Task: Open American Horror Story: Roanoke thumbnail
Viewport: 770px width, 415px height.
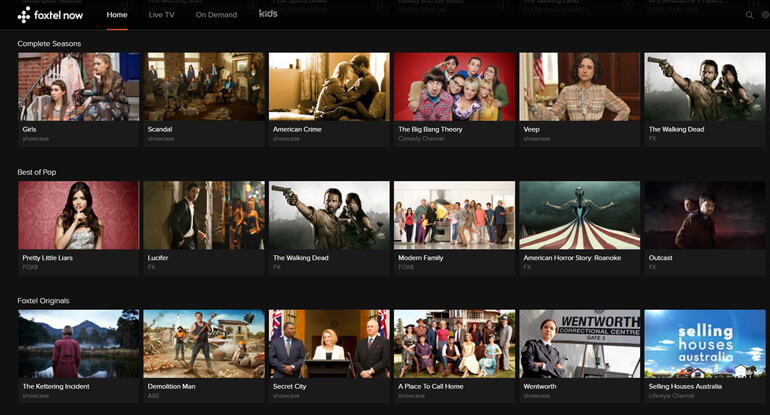Action: point(580,215)
